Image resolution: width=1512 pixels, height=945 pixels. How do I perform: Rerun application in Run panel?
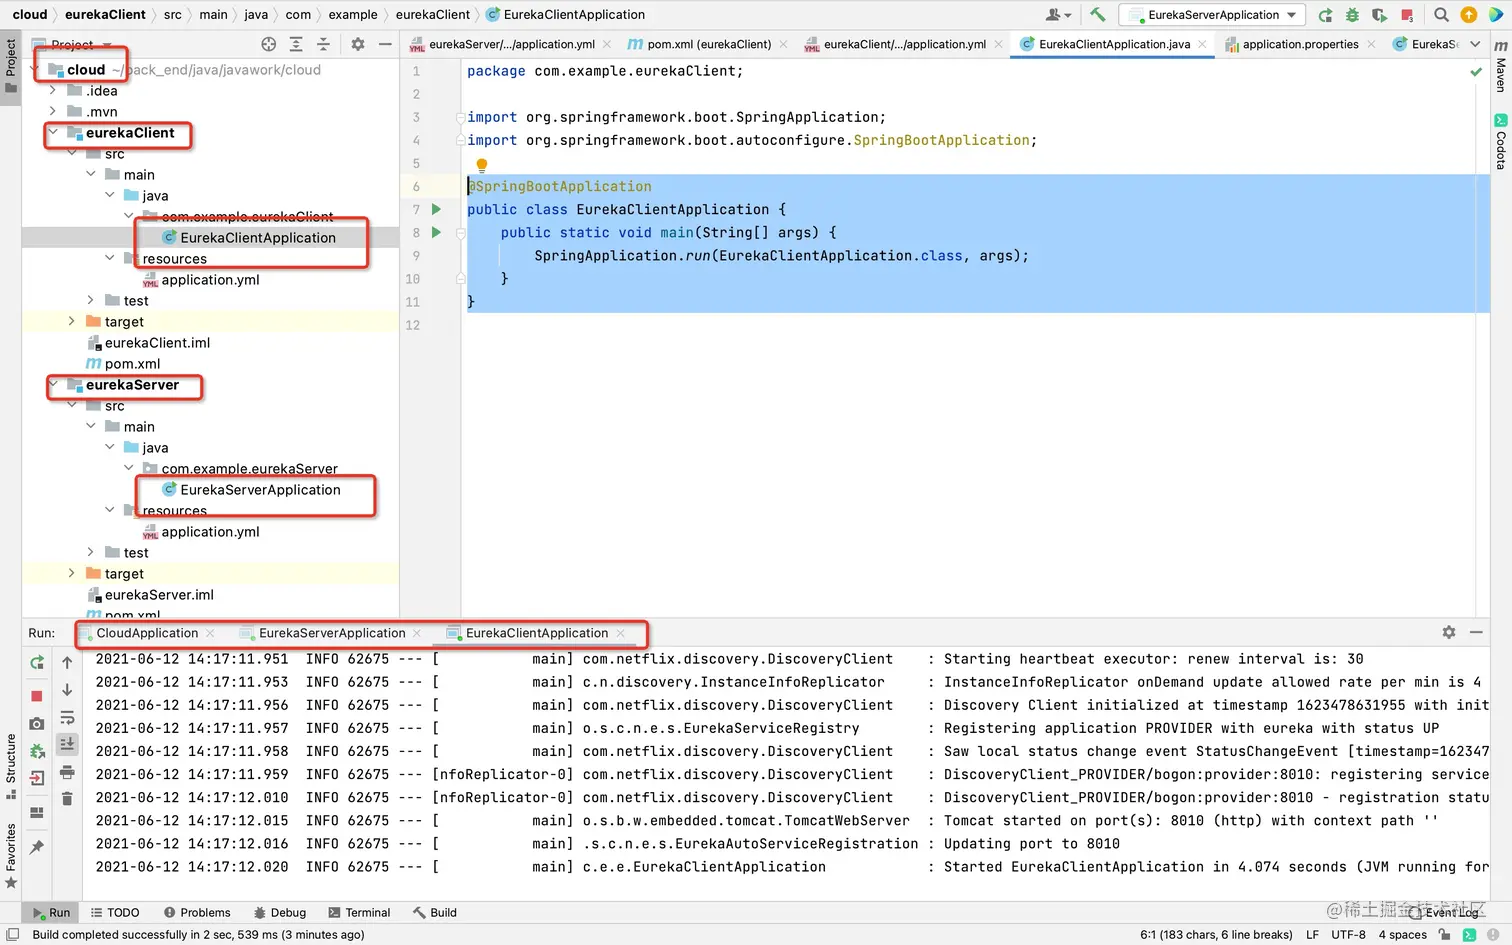coord(37,662)
